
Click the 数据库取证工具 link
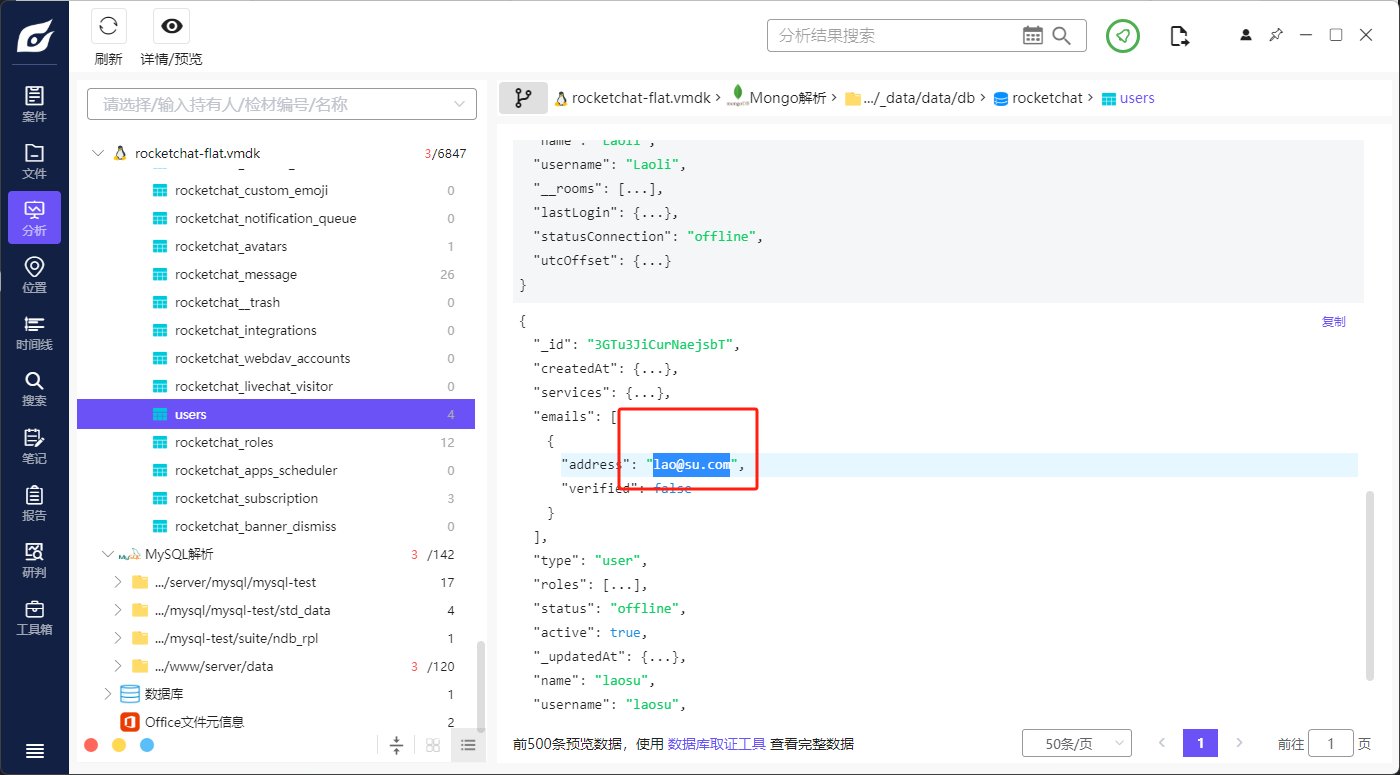716,744
